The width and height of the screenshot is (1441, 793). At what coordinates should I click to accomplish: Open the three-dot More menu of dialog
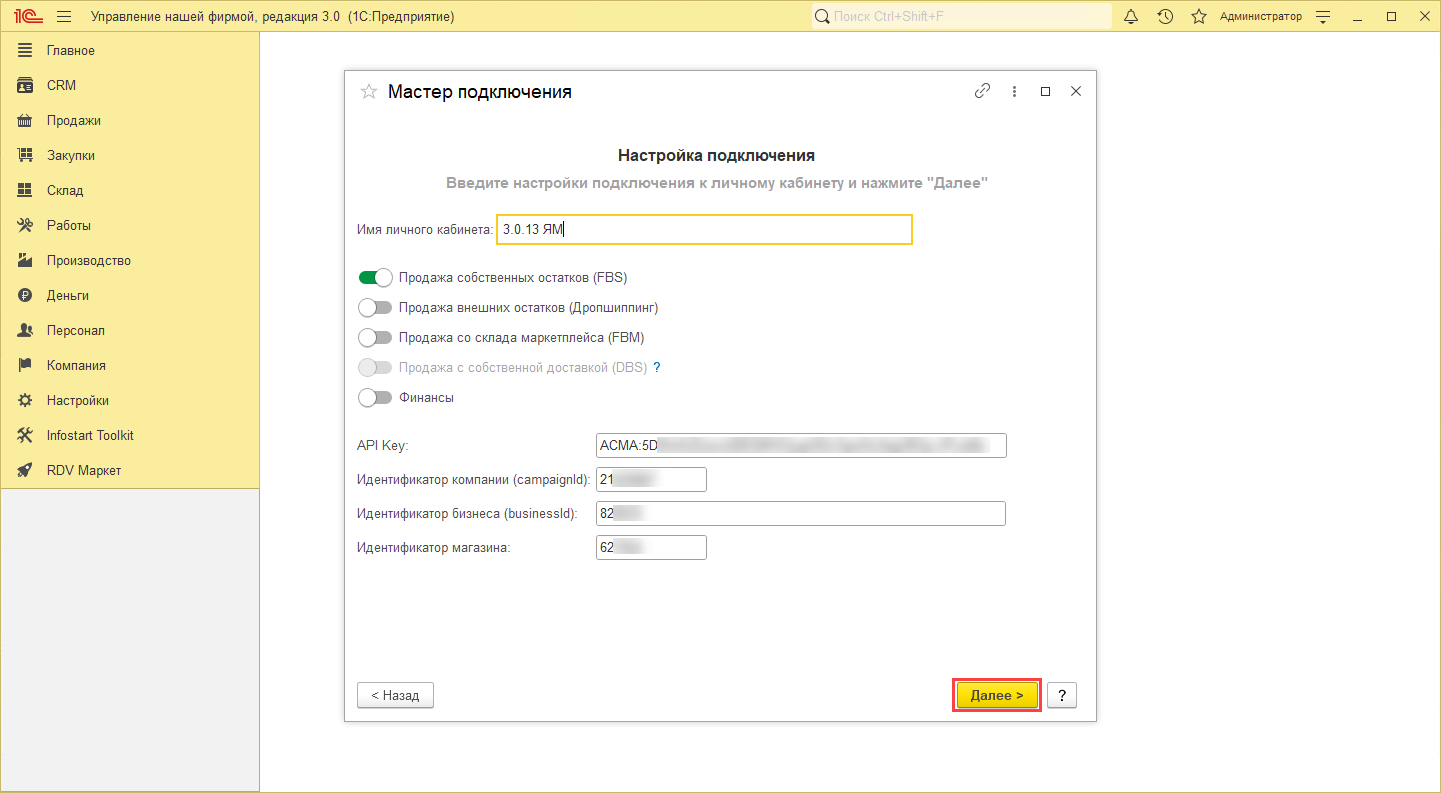point(1014,91)
